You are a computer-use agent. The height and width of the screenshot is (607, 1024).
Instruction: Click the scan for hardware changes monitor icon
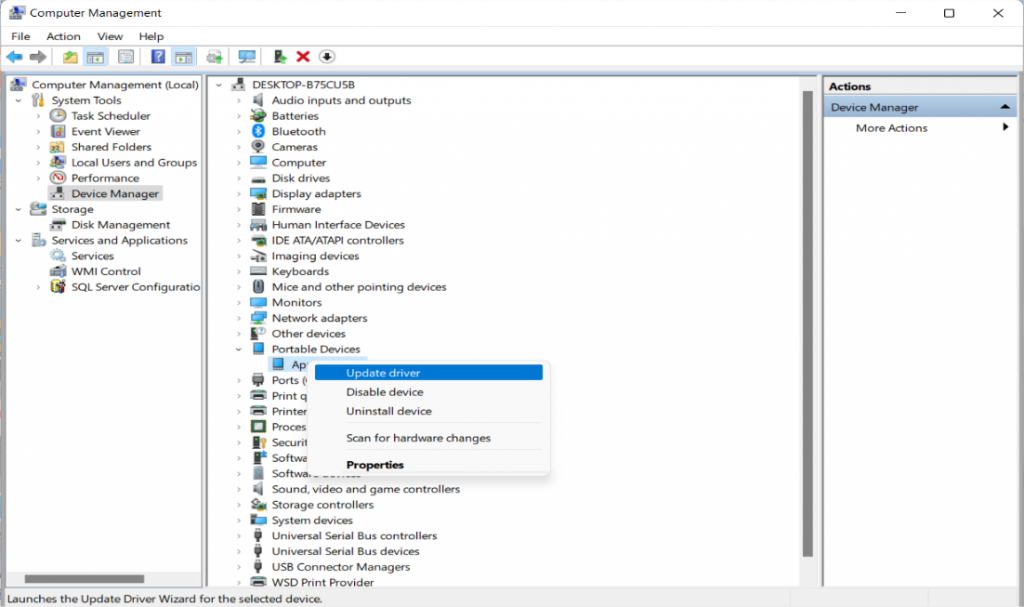click(x=247, y=57)
